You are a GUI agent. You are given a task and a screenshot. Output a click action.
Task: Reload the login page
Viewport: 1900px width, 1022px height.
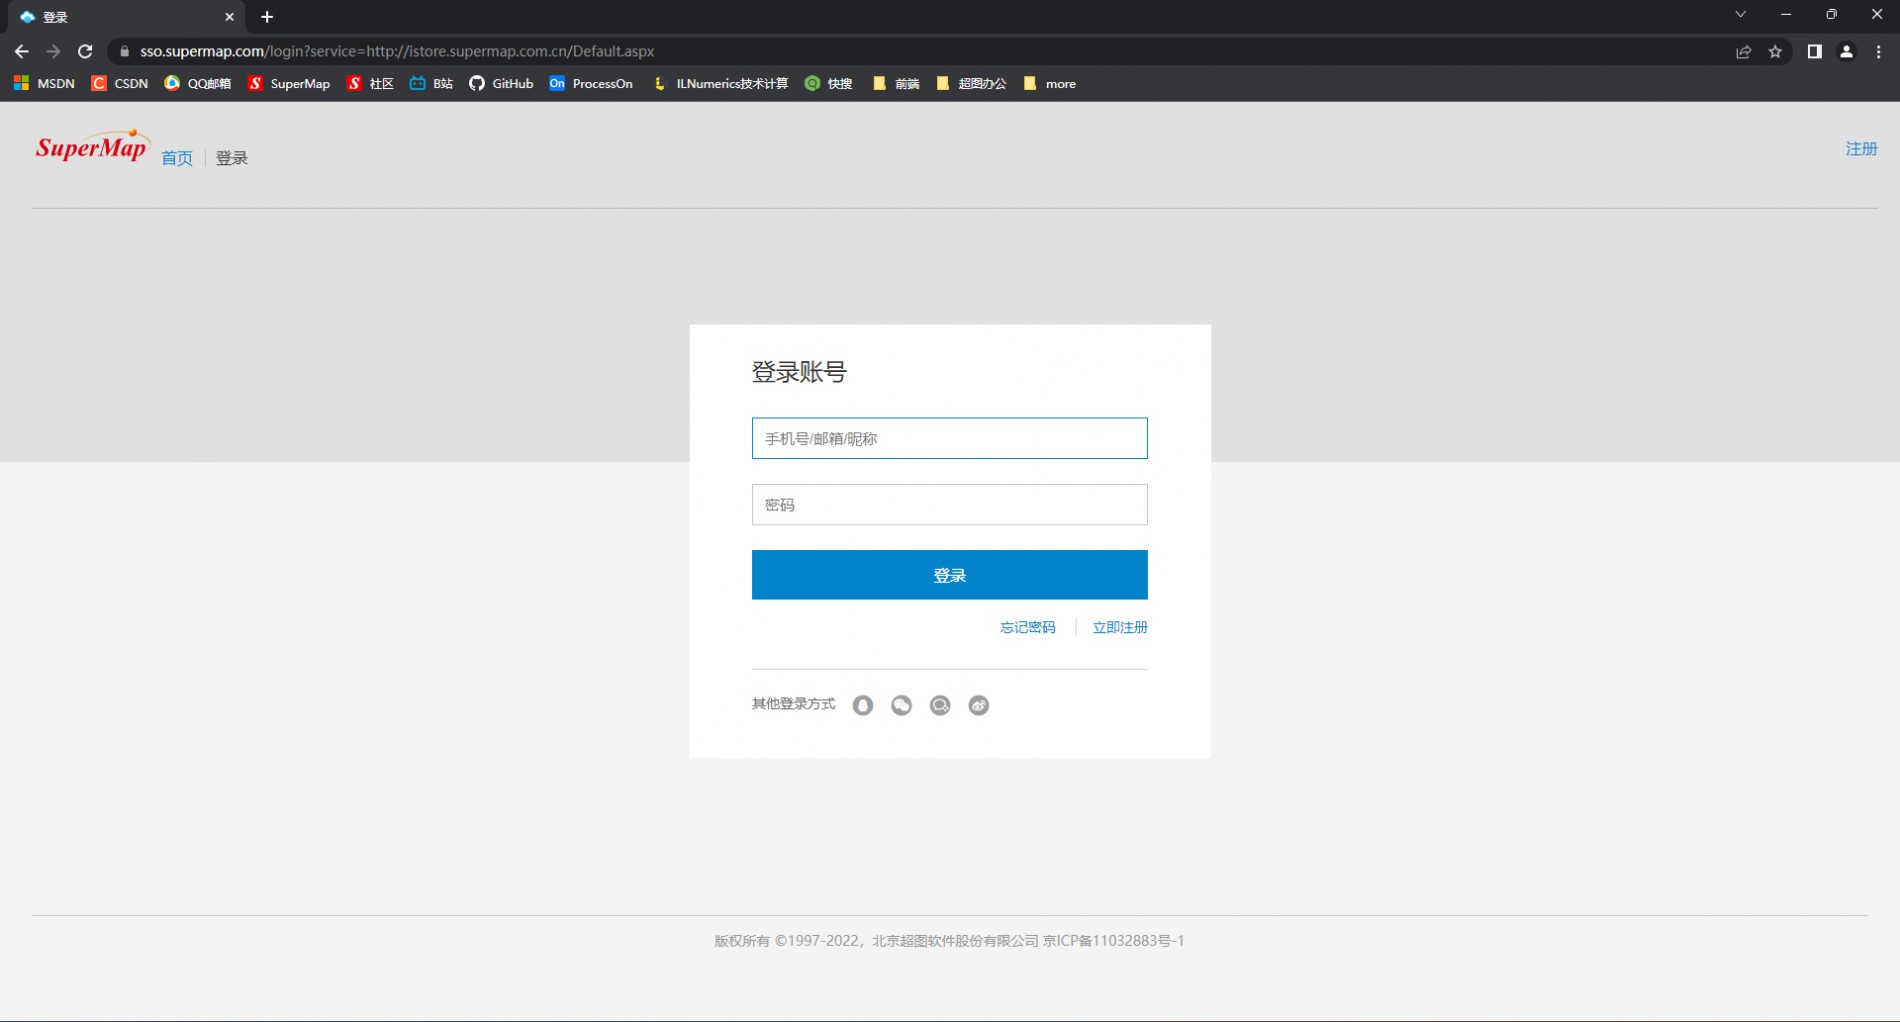pyautogui.click(x=85, y=51)
